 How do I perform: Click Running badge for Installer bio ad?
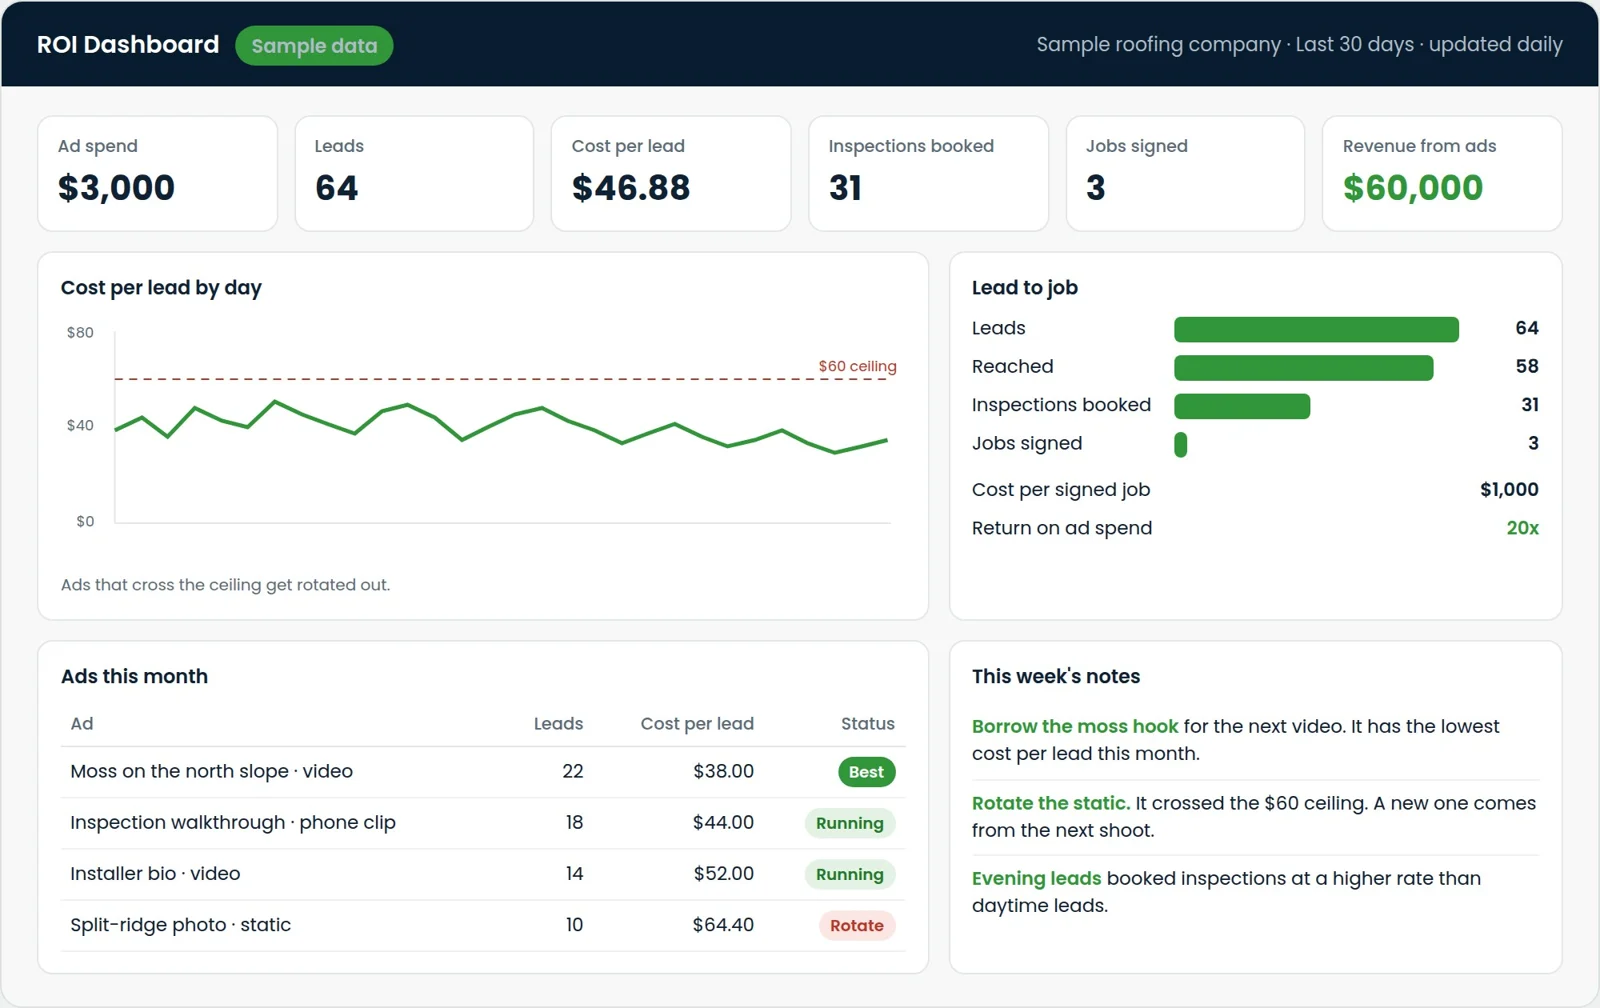click(x=849, y=874)
